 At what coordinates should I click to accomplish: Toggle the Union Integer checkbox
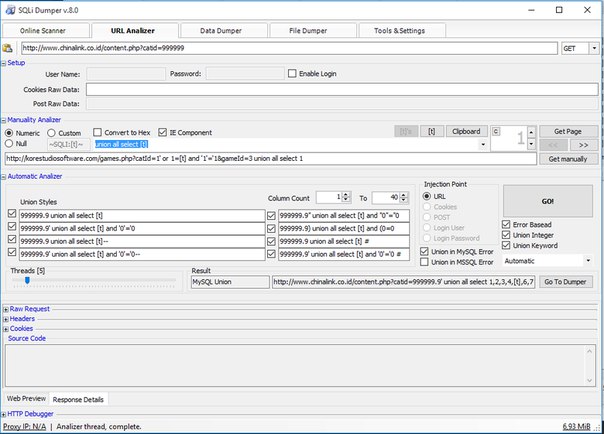click(x=506, y=235)
